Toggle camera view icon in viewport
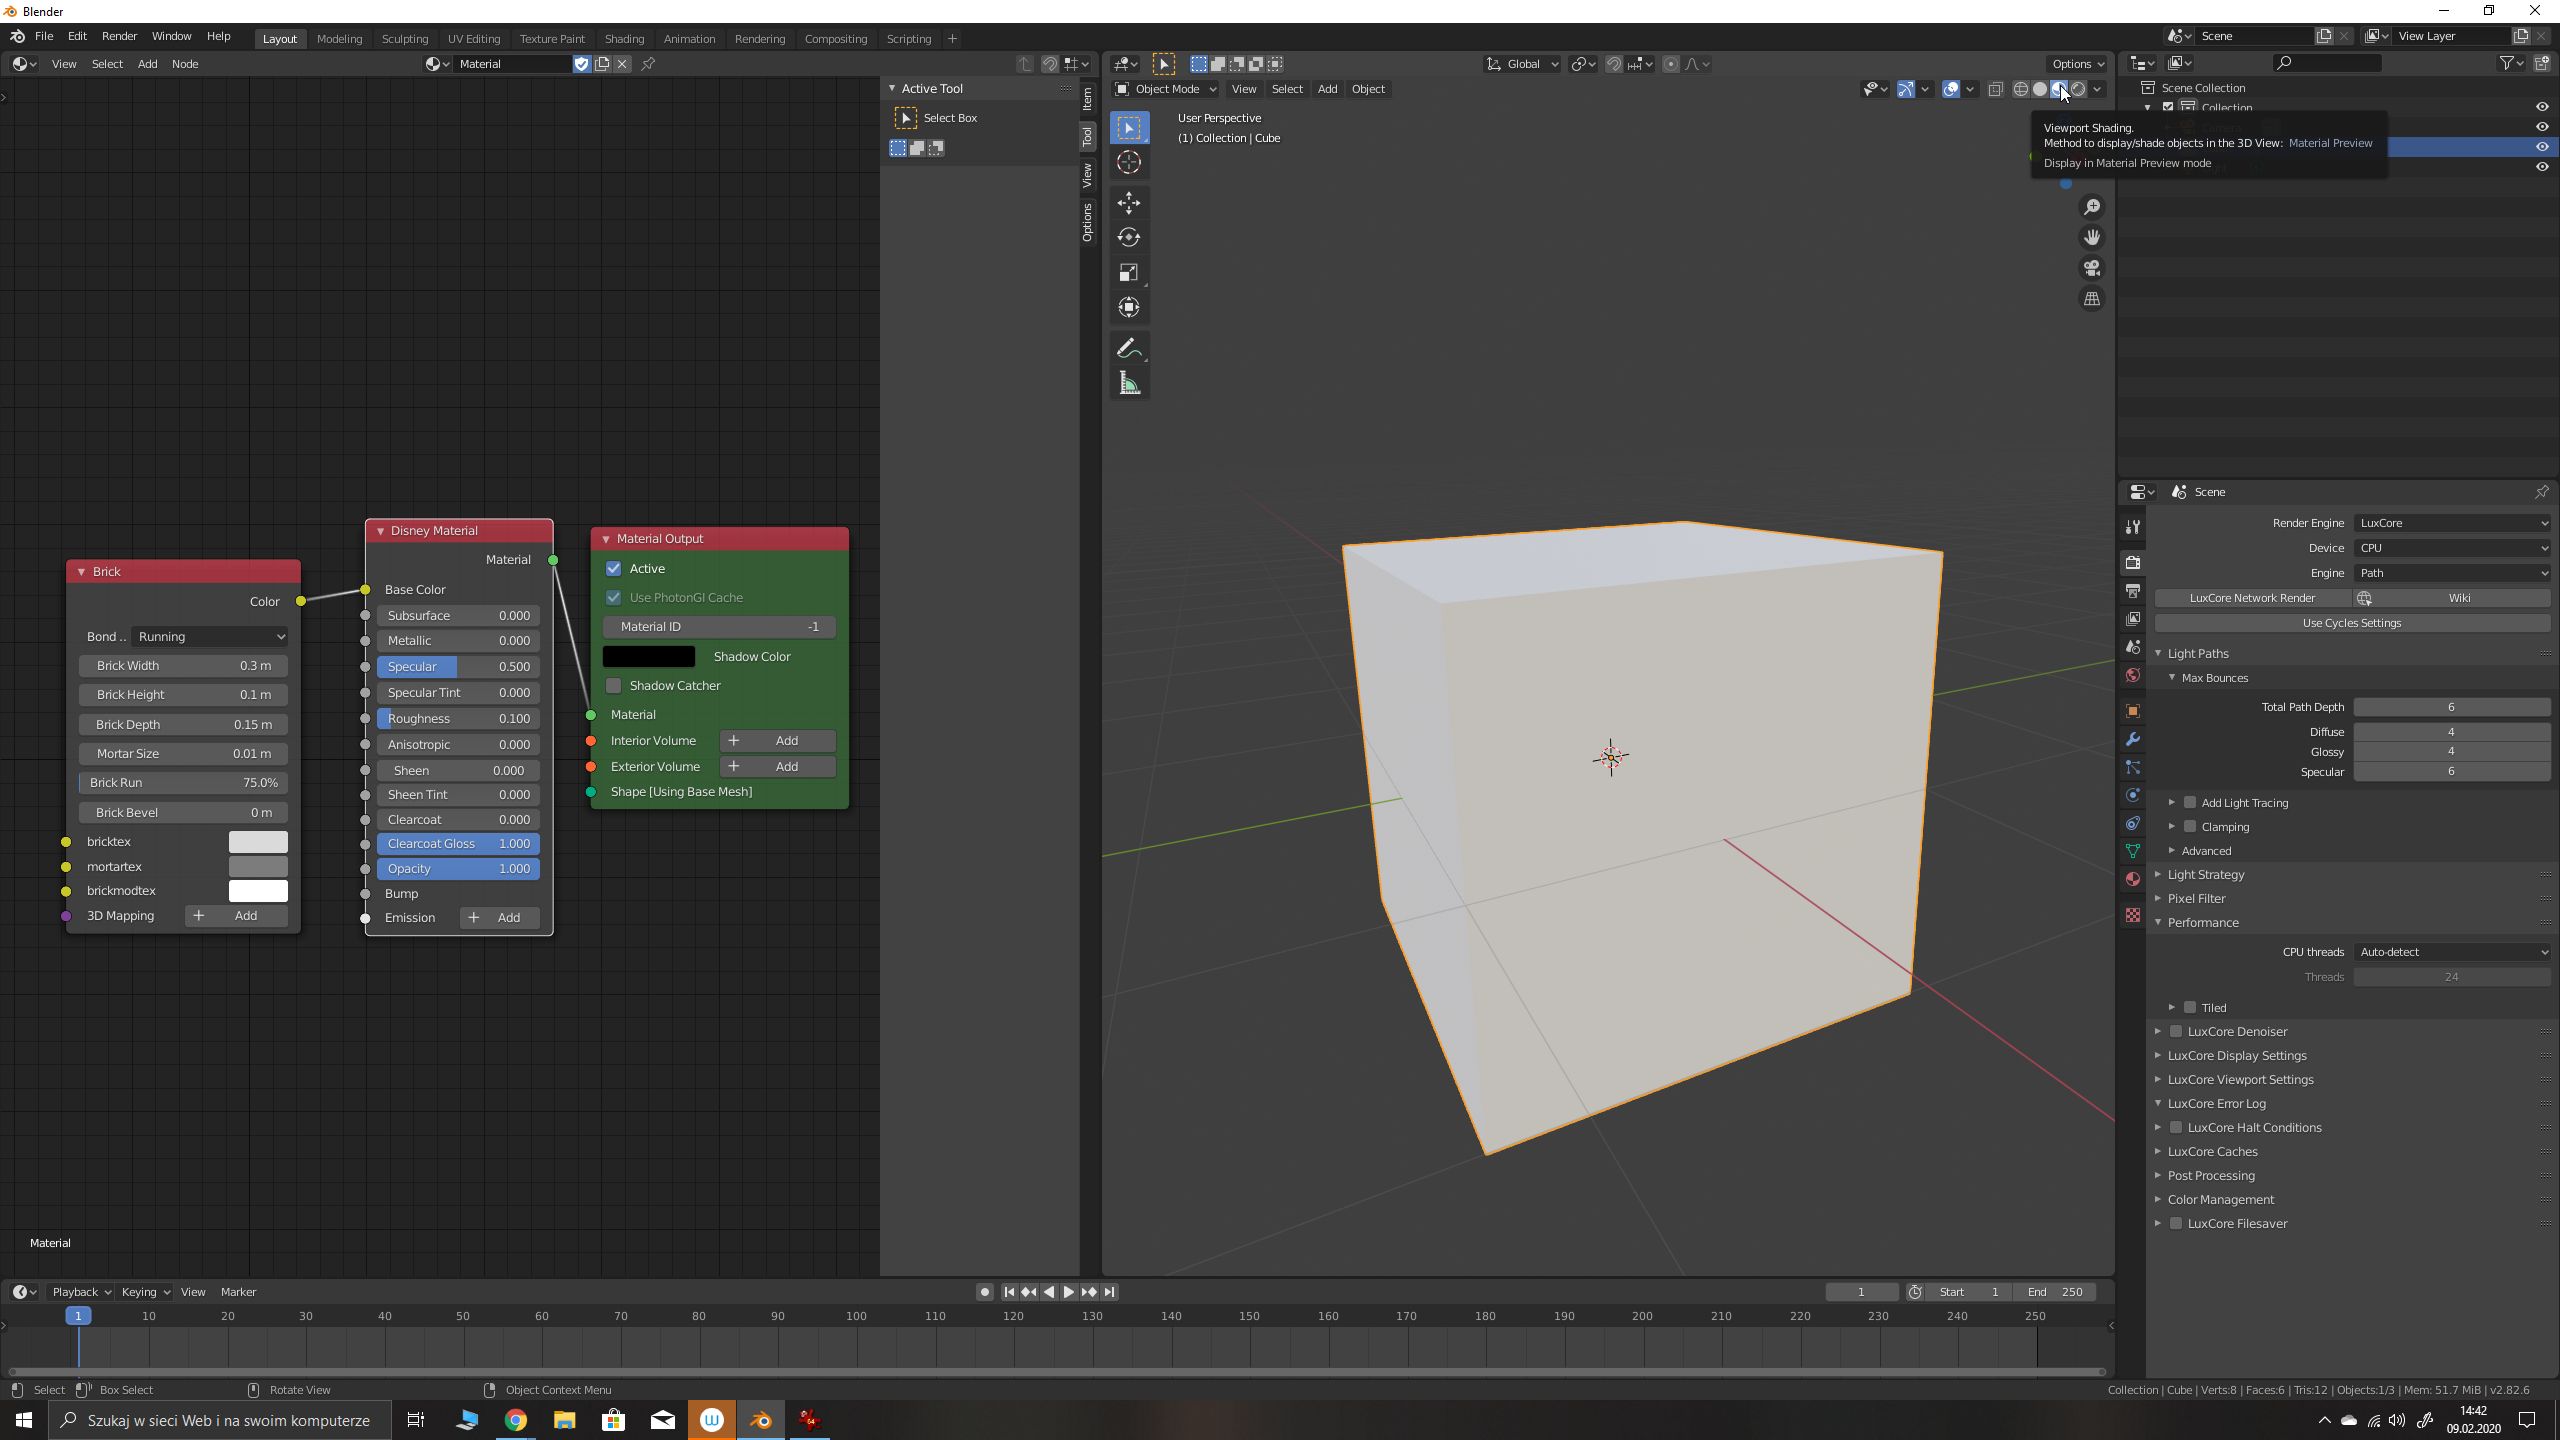The width and height of the screenshot is (2560, 1440). [x=2092, y=268]
